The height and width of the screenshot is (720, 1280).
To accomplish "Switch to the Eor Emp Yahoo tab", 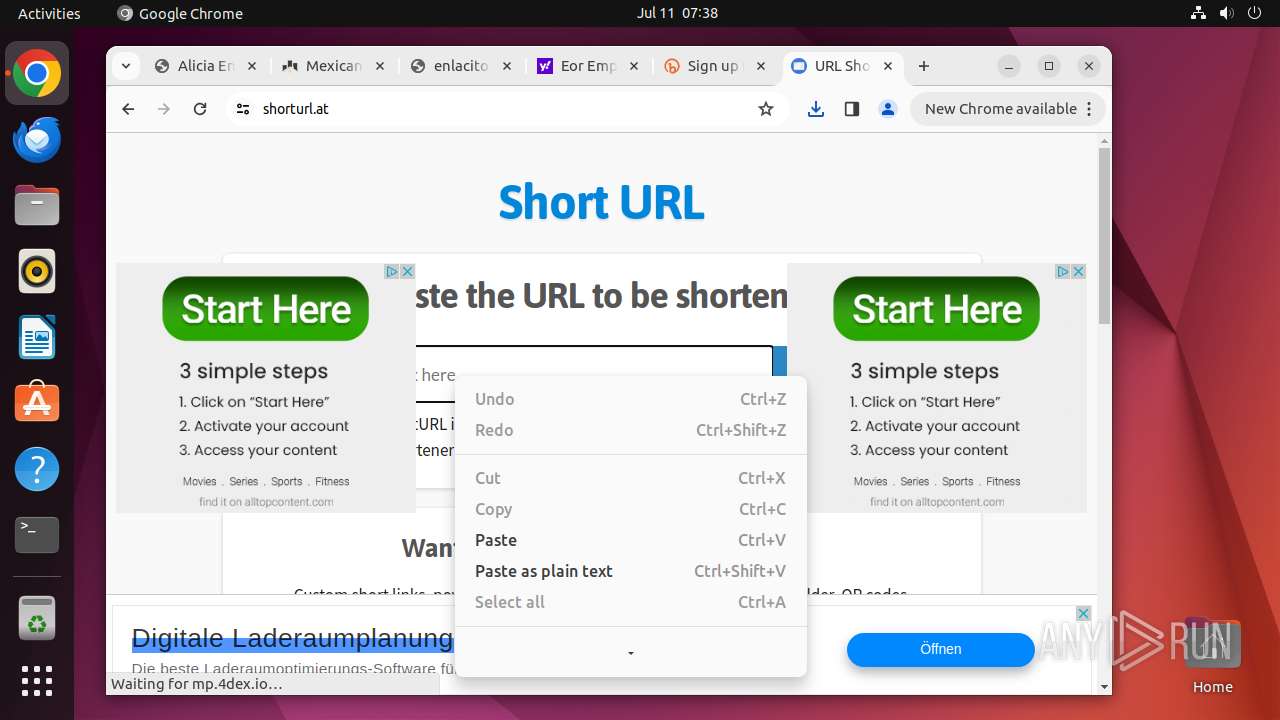I will point(589,66).
